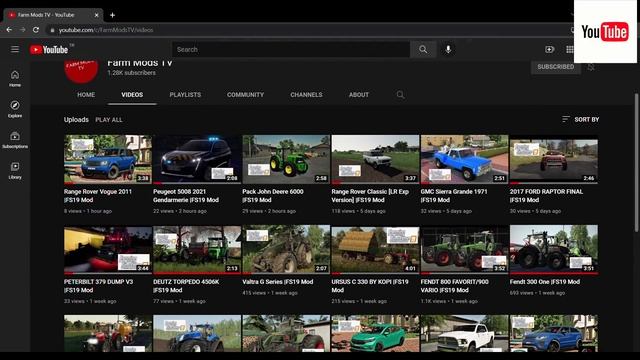The image size is (640, 360).
Task: Click the browser address bar URL
Action: [x=106, y=30]
